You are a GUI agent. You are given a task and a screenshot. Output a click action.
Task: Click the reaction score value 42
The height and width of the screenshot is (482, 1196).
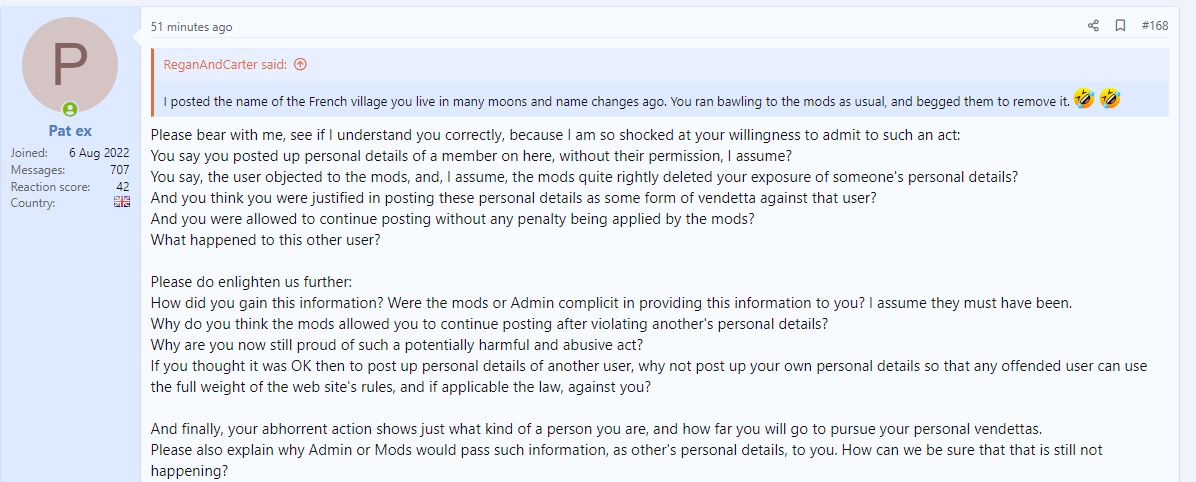tap(123, 186)
